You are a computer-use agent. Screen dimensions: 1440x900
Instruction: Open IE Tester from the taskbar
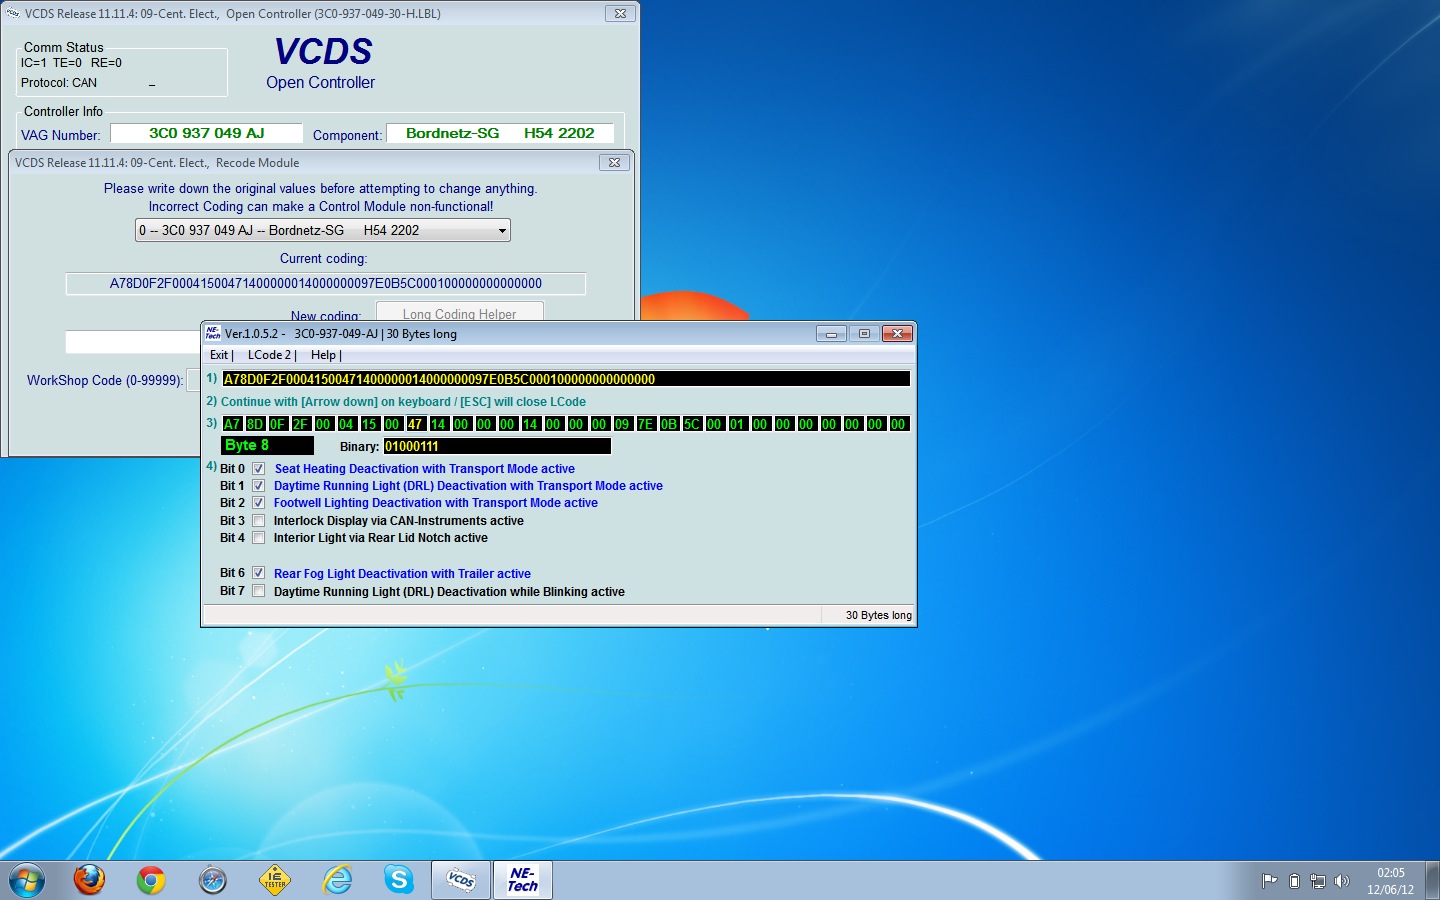tap(275, 880)
